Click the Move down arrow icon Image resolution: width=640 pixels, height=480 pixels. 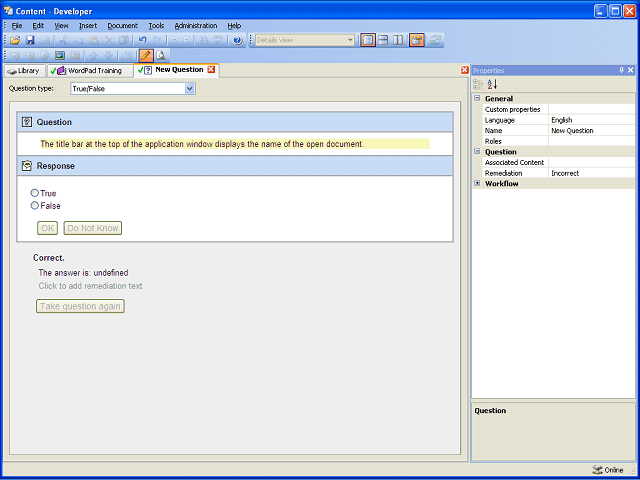click(x=108, y=55)
